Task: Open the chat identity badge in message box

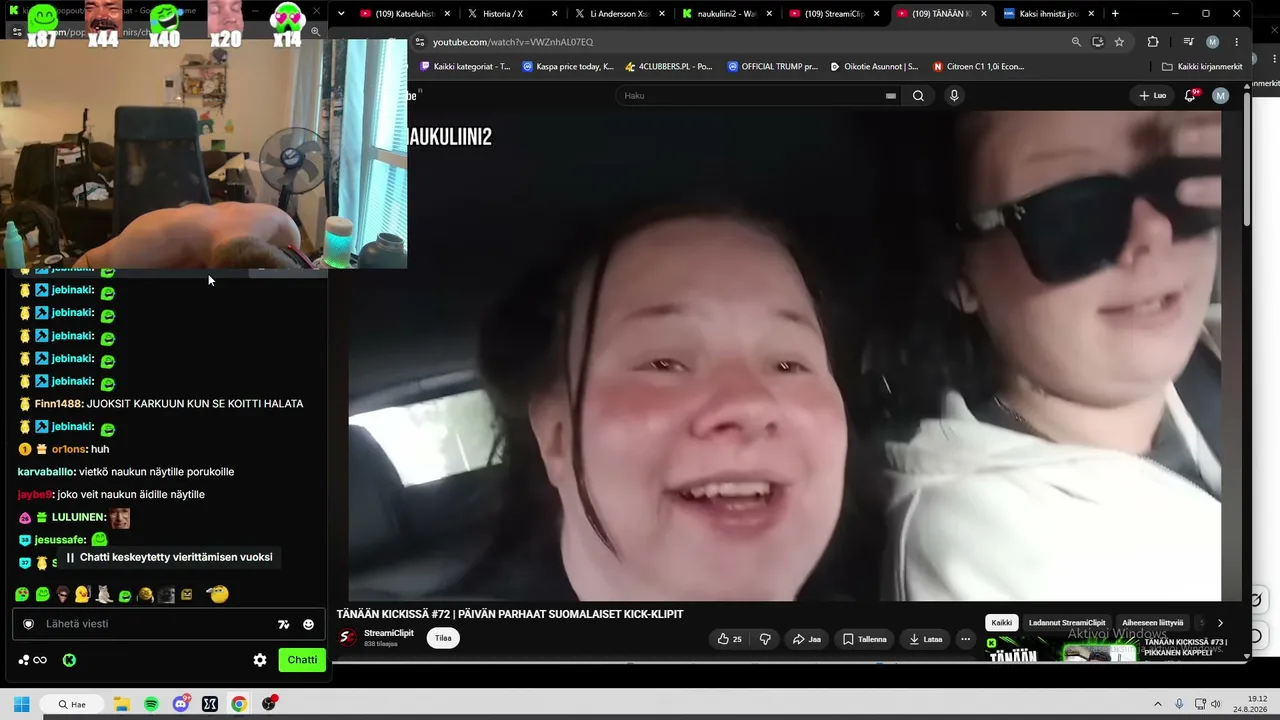Action: (29, 624)
